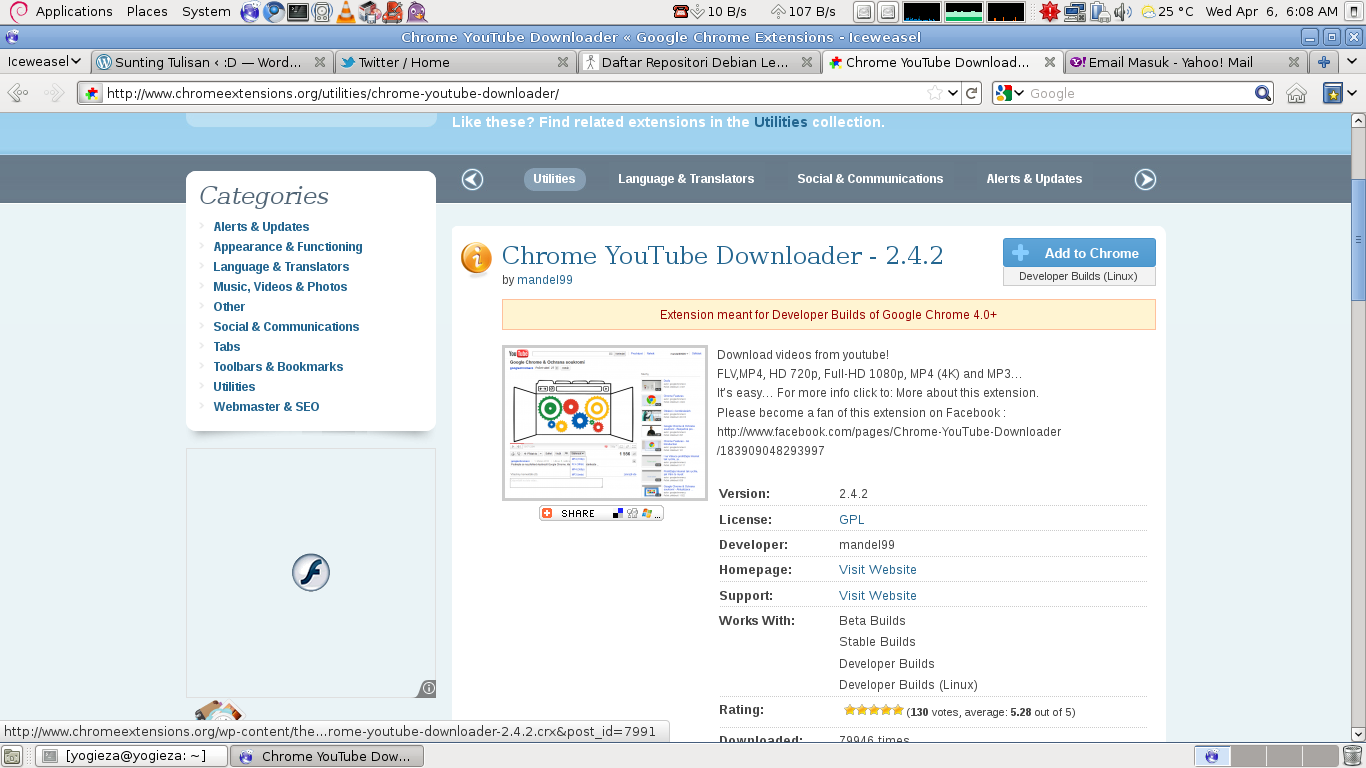Open a new tab with plus button

[x=1324, y=62]
